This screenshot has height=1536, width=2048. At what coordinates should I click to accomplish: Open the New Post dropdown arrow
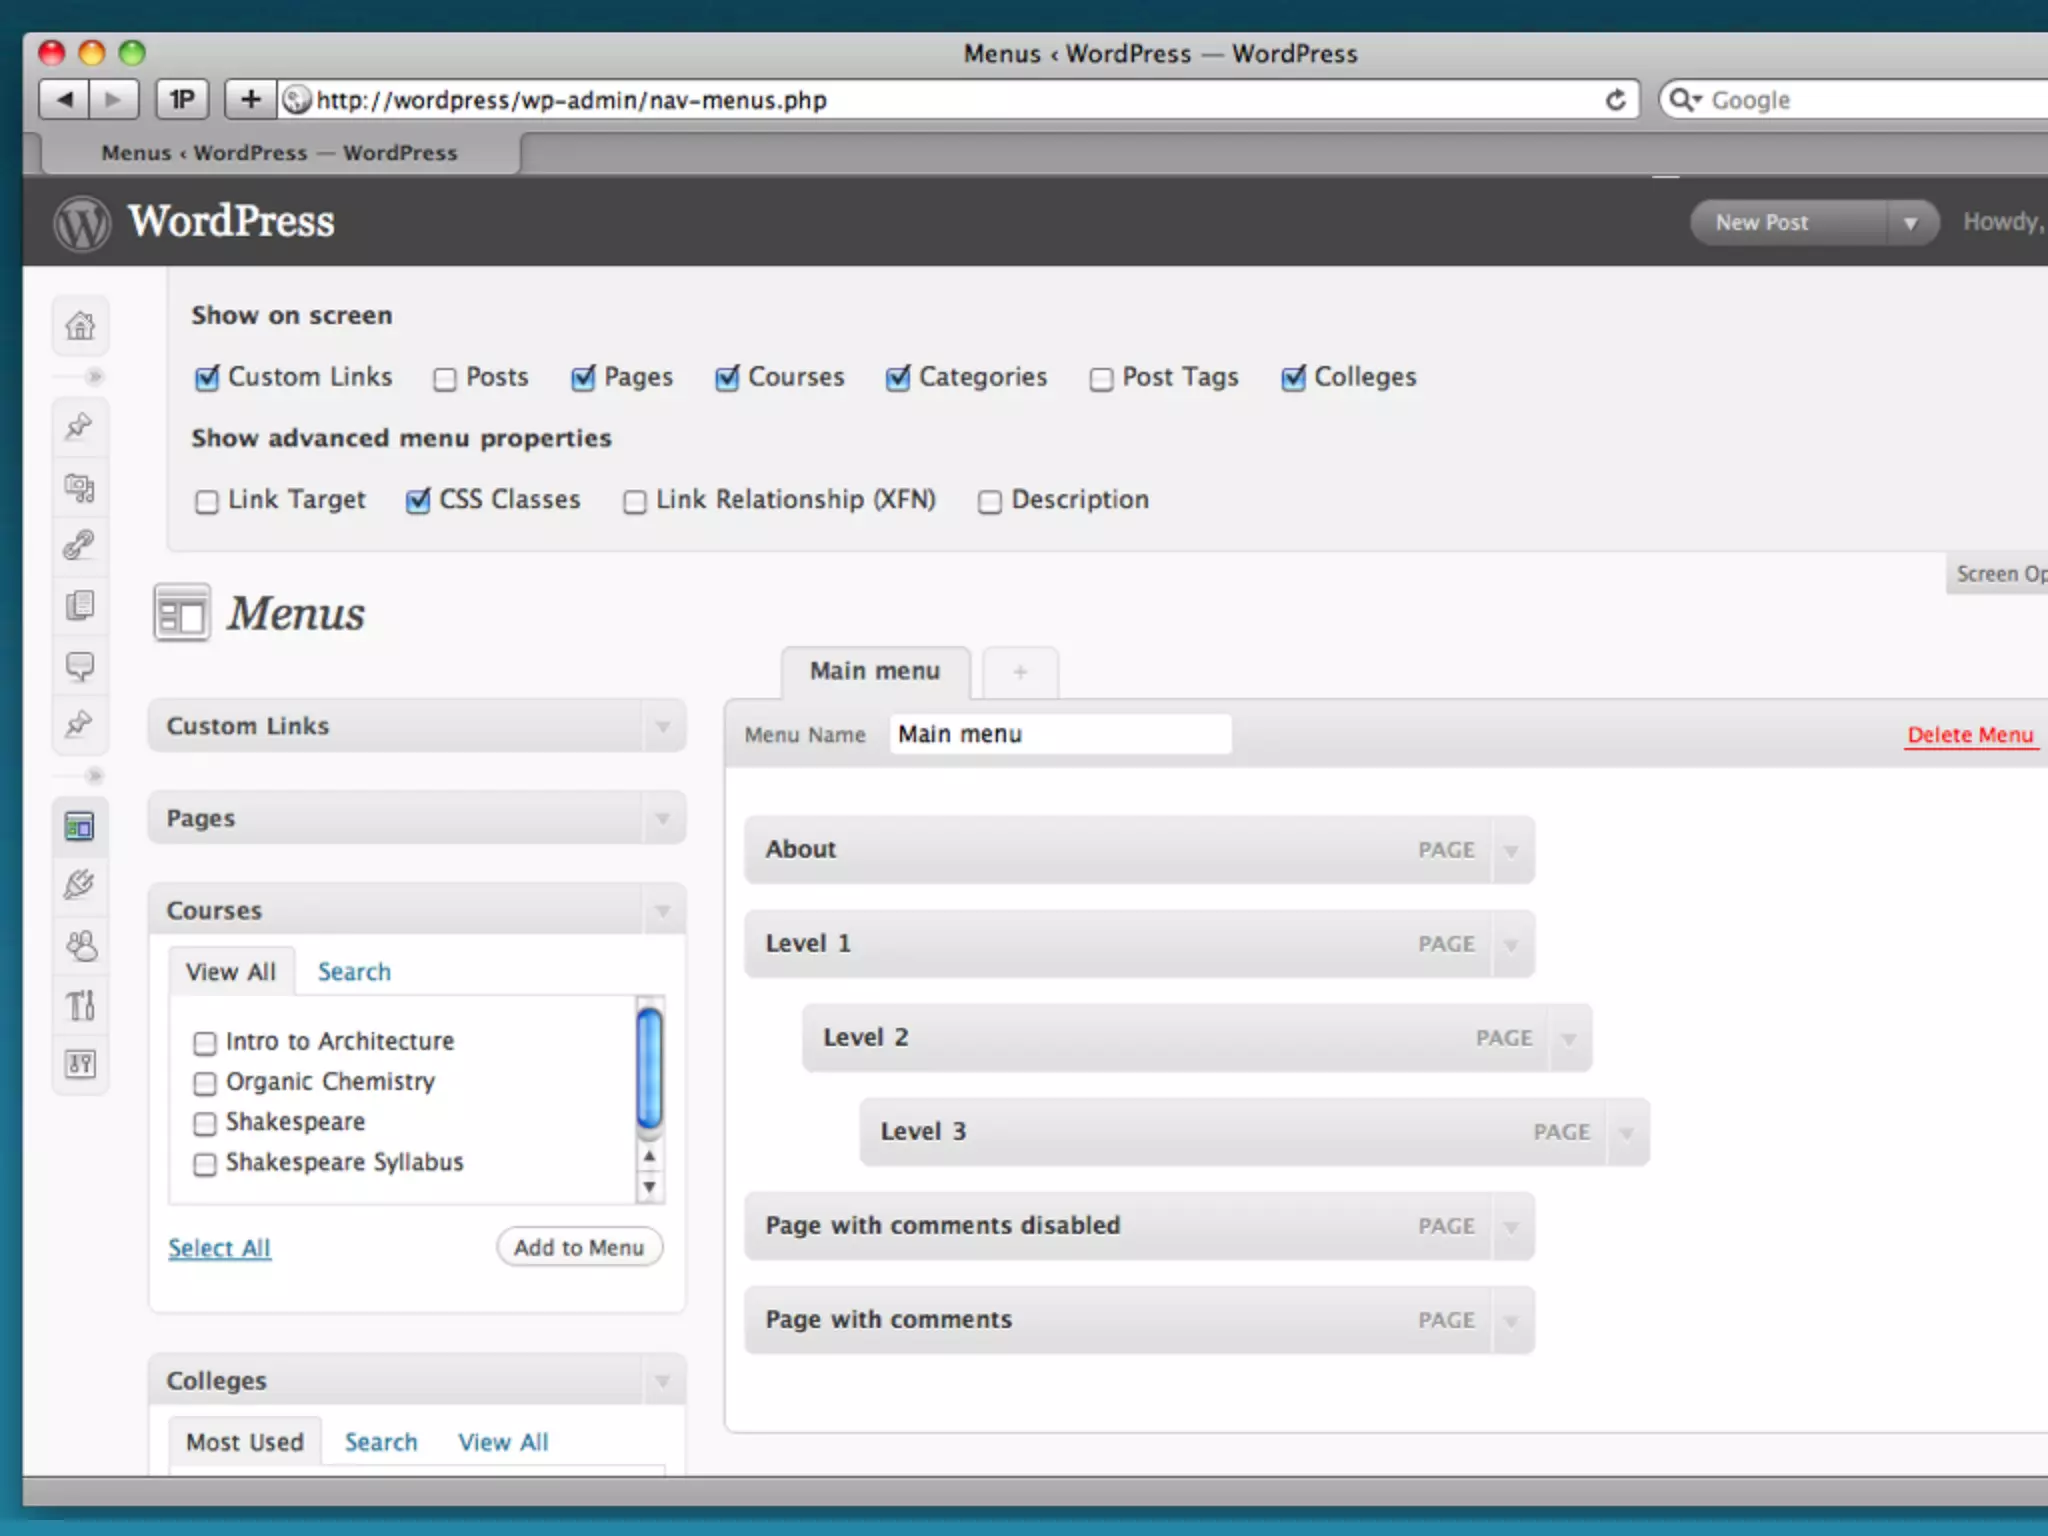click(1910, 223)
